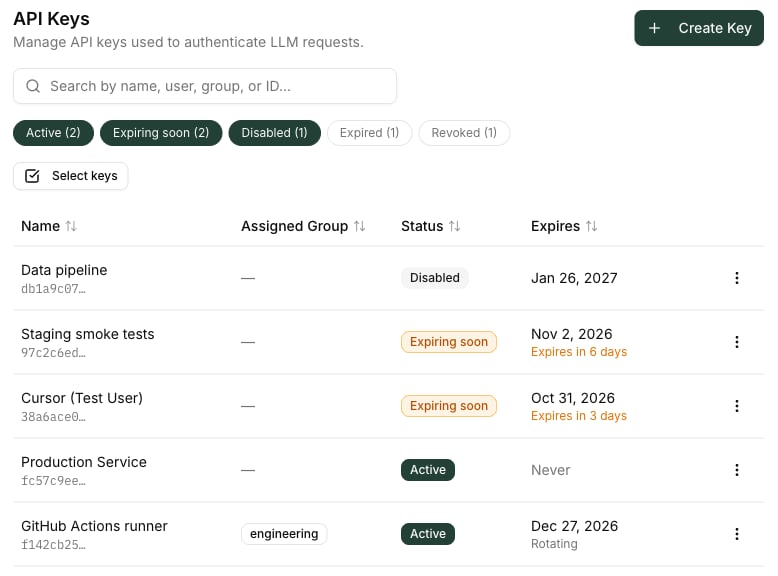
Task: Toggle the Active (2) filter chip
Action: click(53, 133)
